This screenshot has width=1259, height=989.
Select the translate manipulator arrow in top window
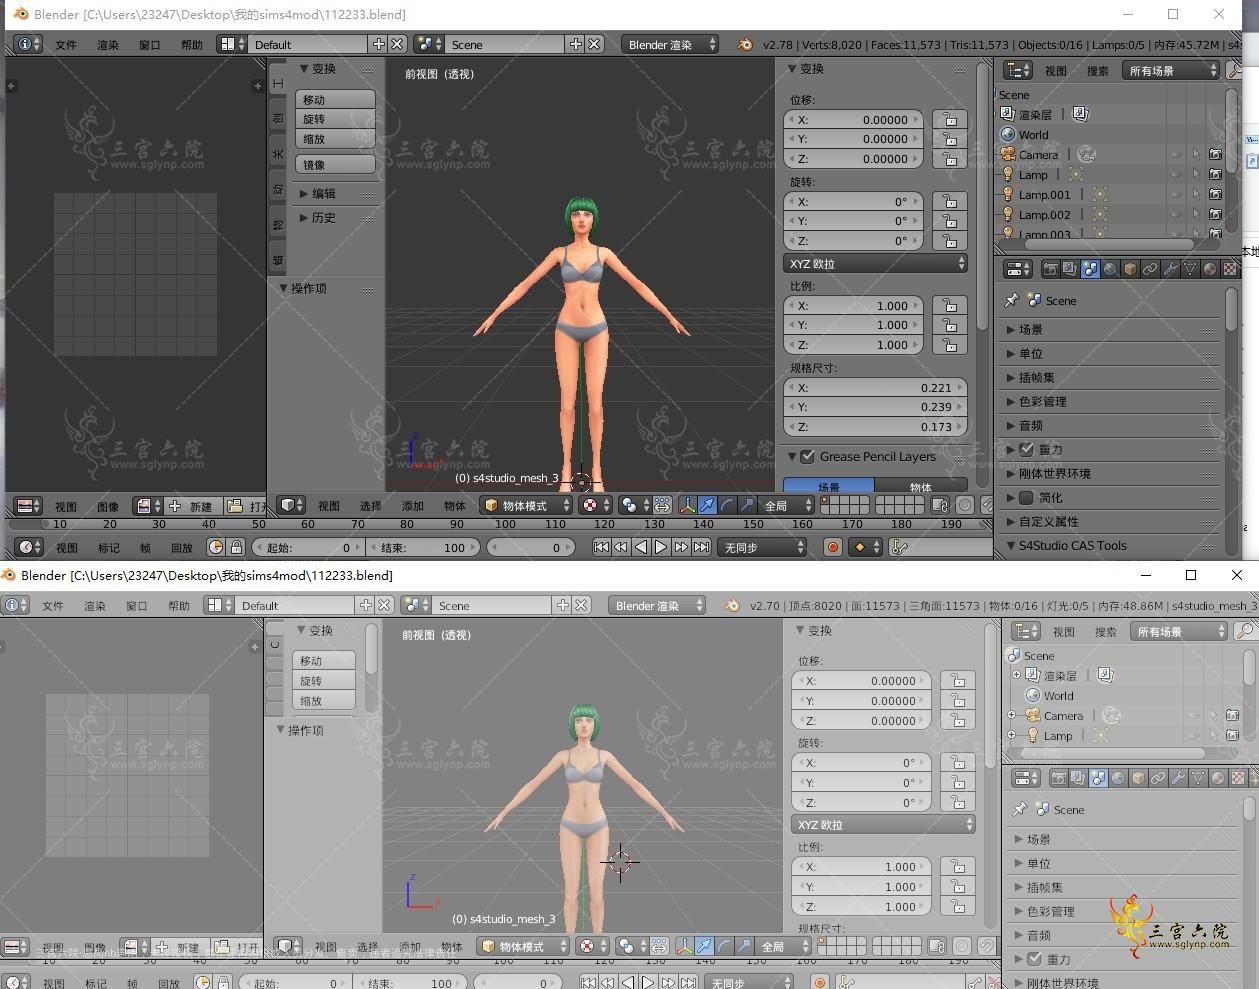(x=707, y=505)
